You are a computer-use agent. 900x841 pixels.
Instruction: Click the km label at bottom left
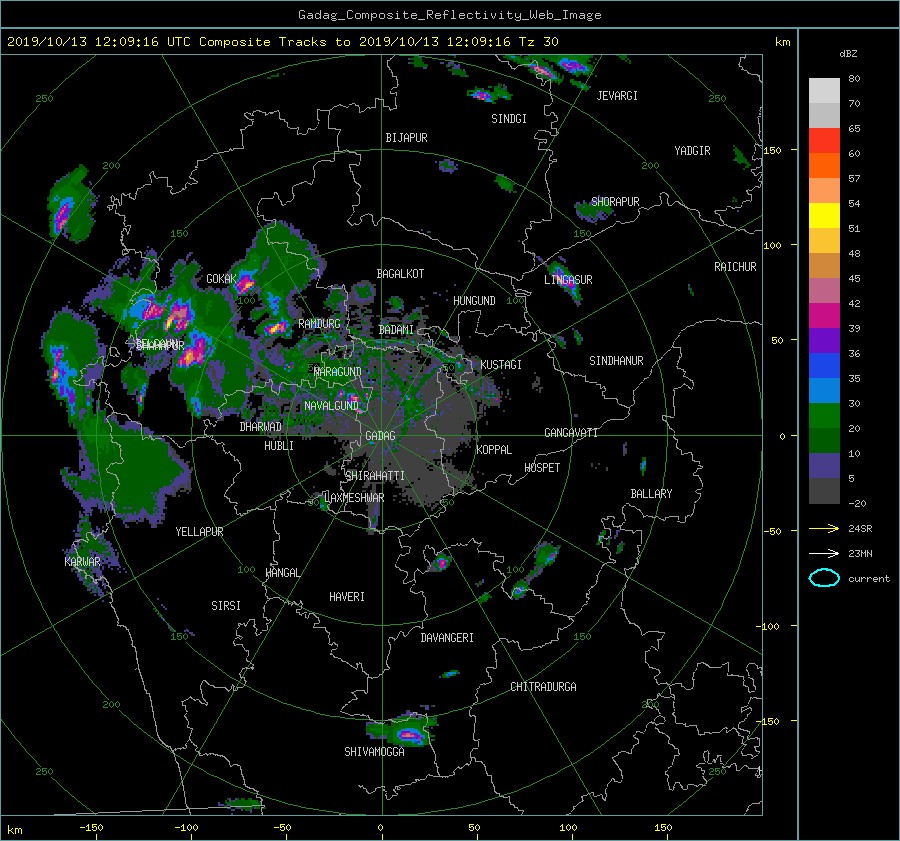[x=14, y=830]
